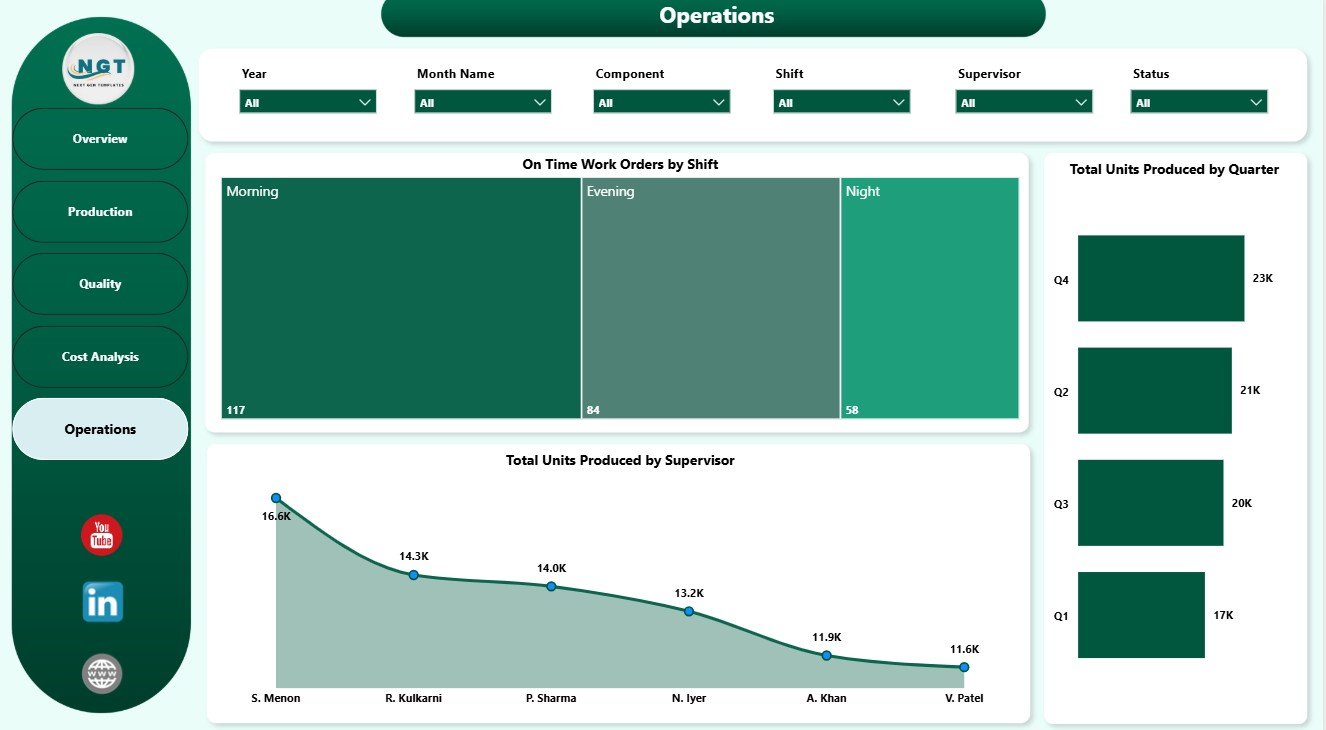Click the Q1 axis label
This screenshot has width=1326, height=730.
tap(1061, 616)
